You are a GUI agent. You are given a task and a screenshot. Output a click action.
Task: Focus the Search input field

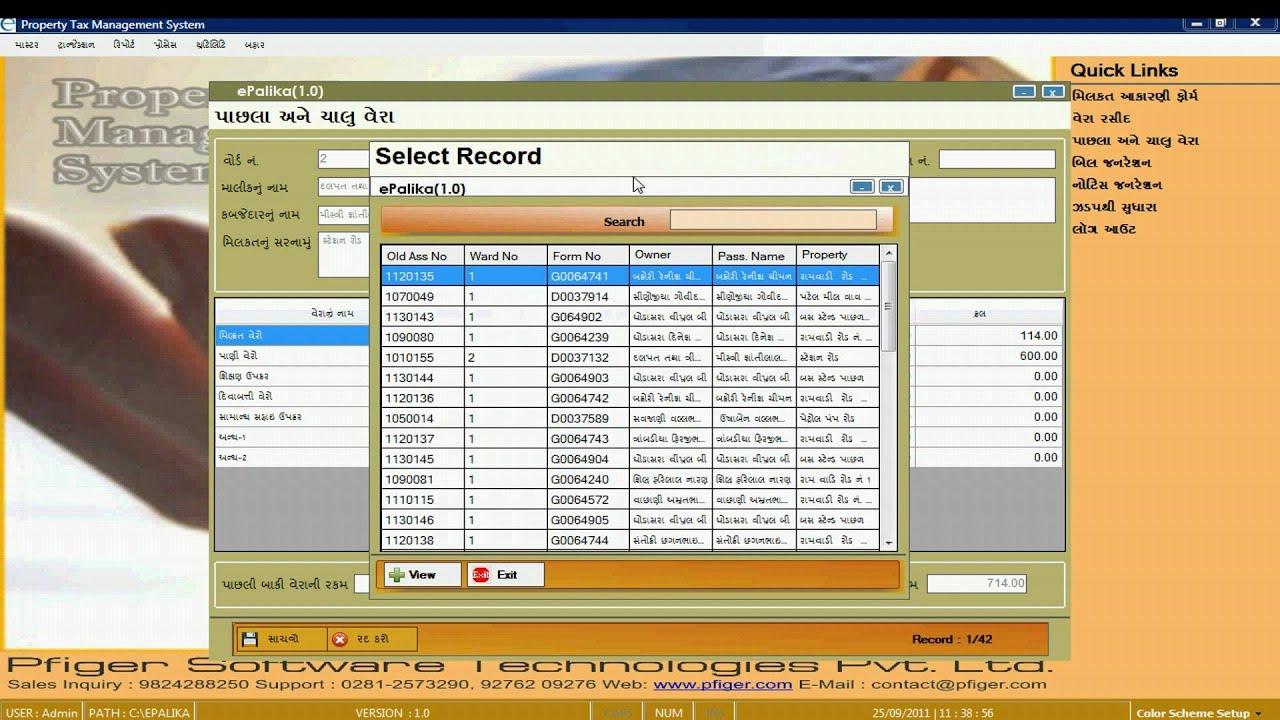[773, 220]
